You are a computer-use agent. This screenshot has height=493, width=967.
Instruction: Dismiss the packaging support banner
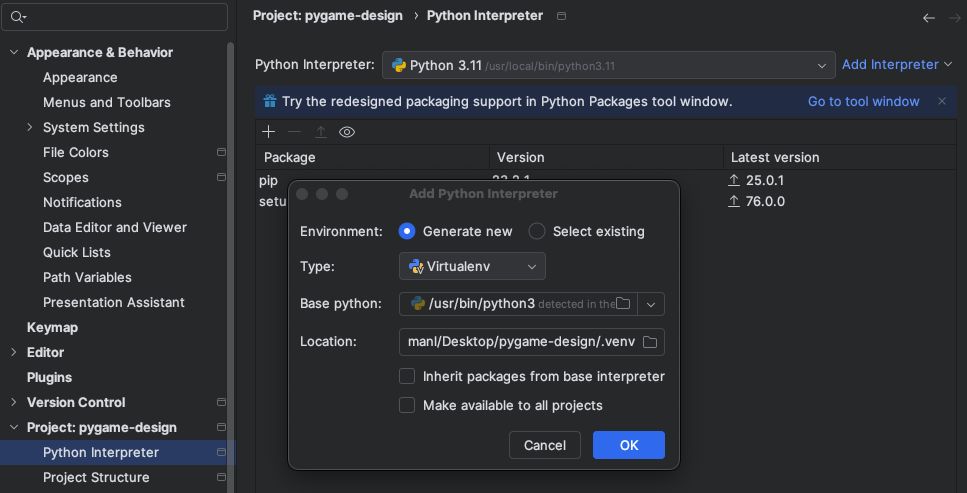941,101
